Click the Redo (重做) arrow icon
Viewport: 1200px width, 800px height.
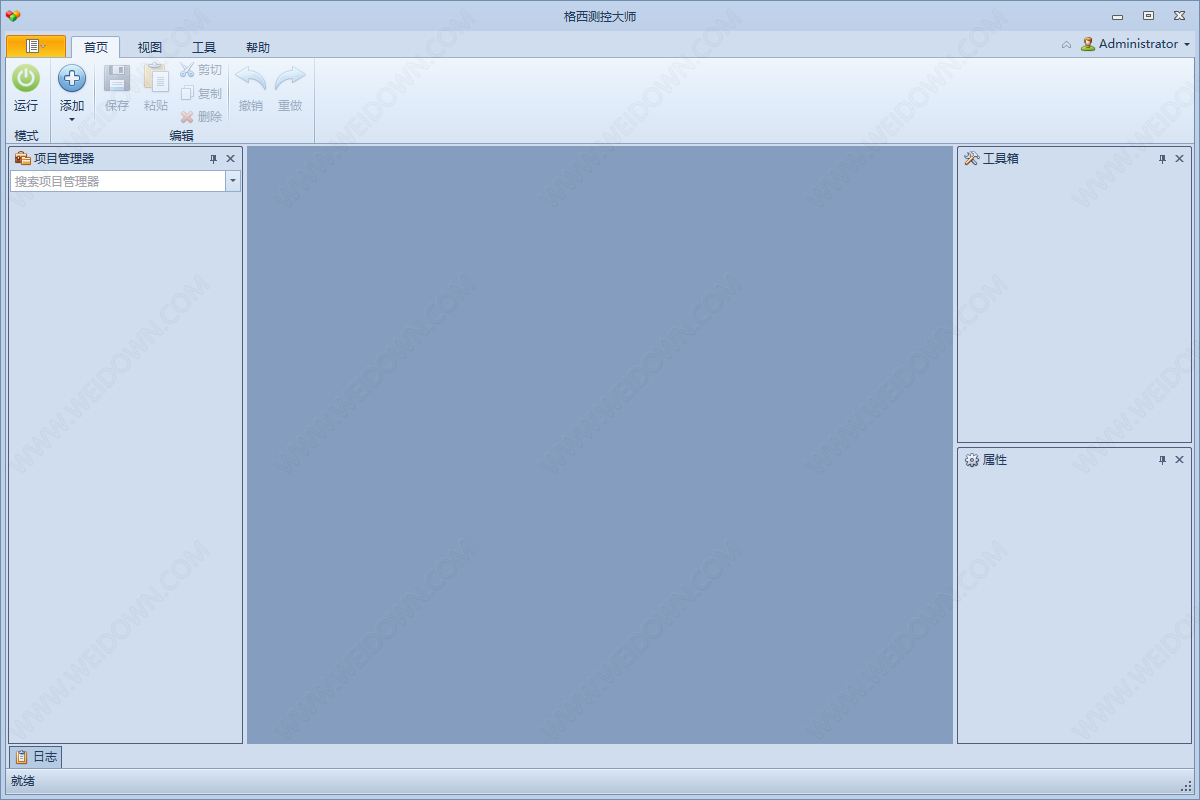(x=290, y=78)
